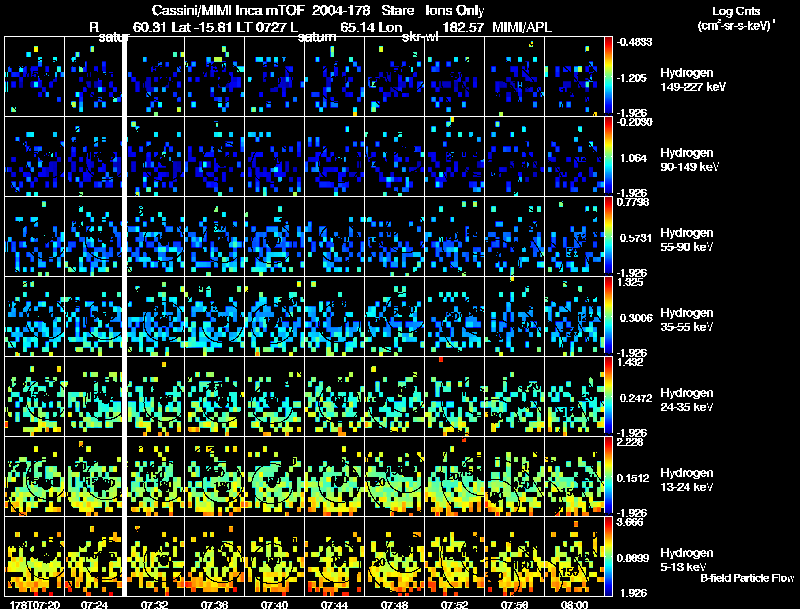800x609 pixels.
Task: Click the color bar next to 35-55 keV row
Action: pyautogui.click(x=608, y=316)
